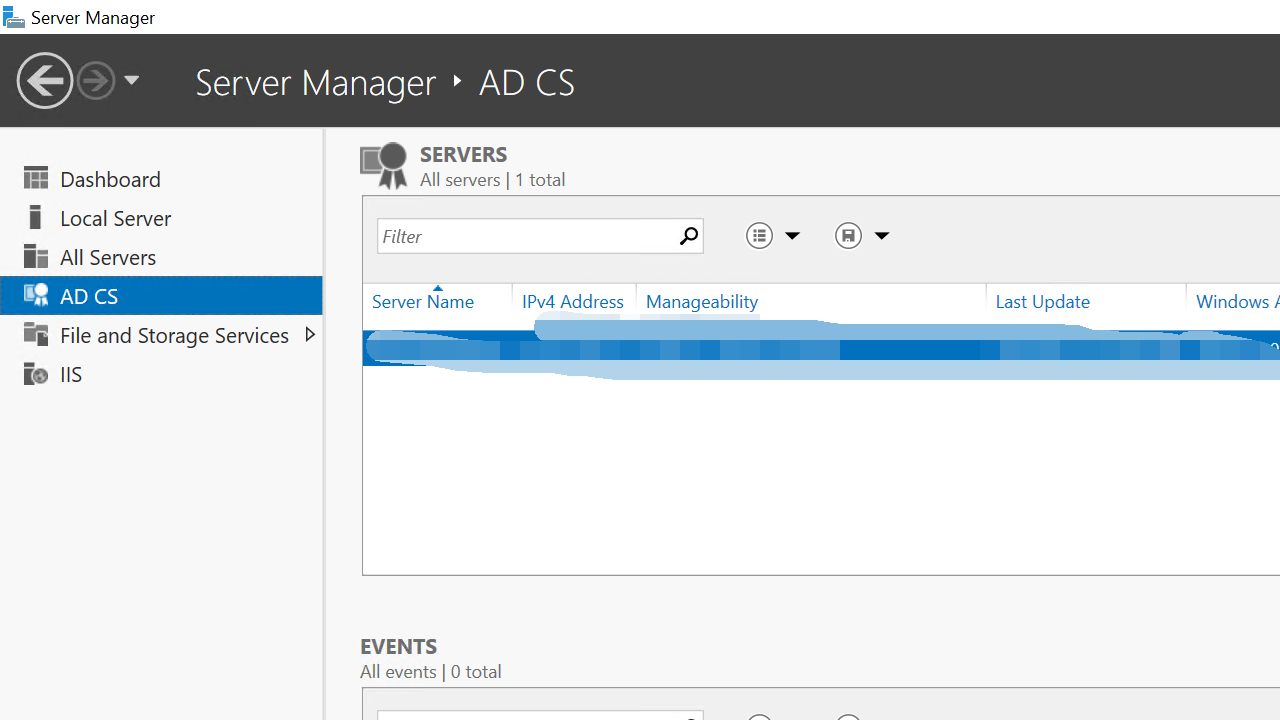Select the highlighted server row
The image size is (1280, 720).
821,350
